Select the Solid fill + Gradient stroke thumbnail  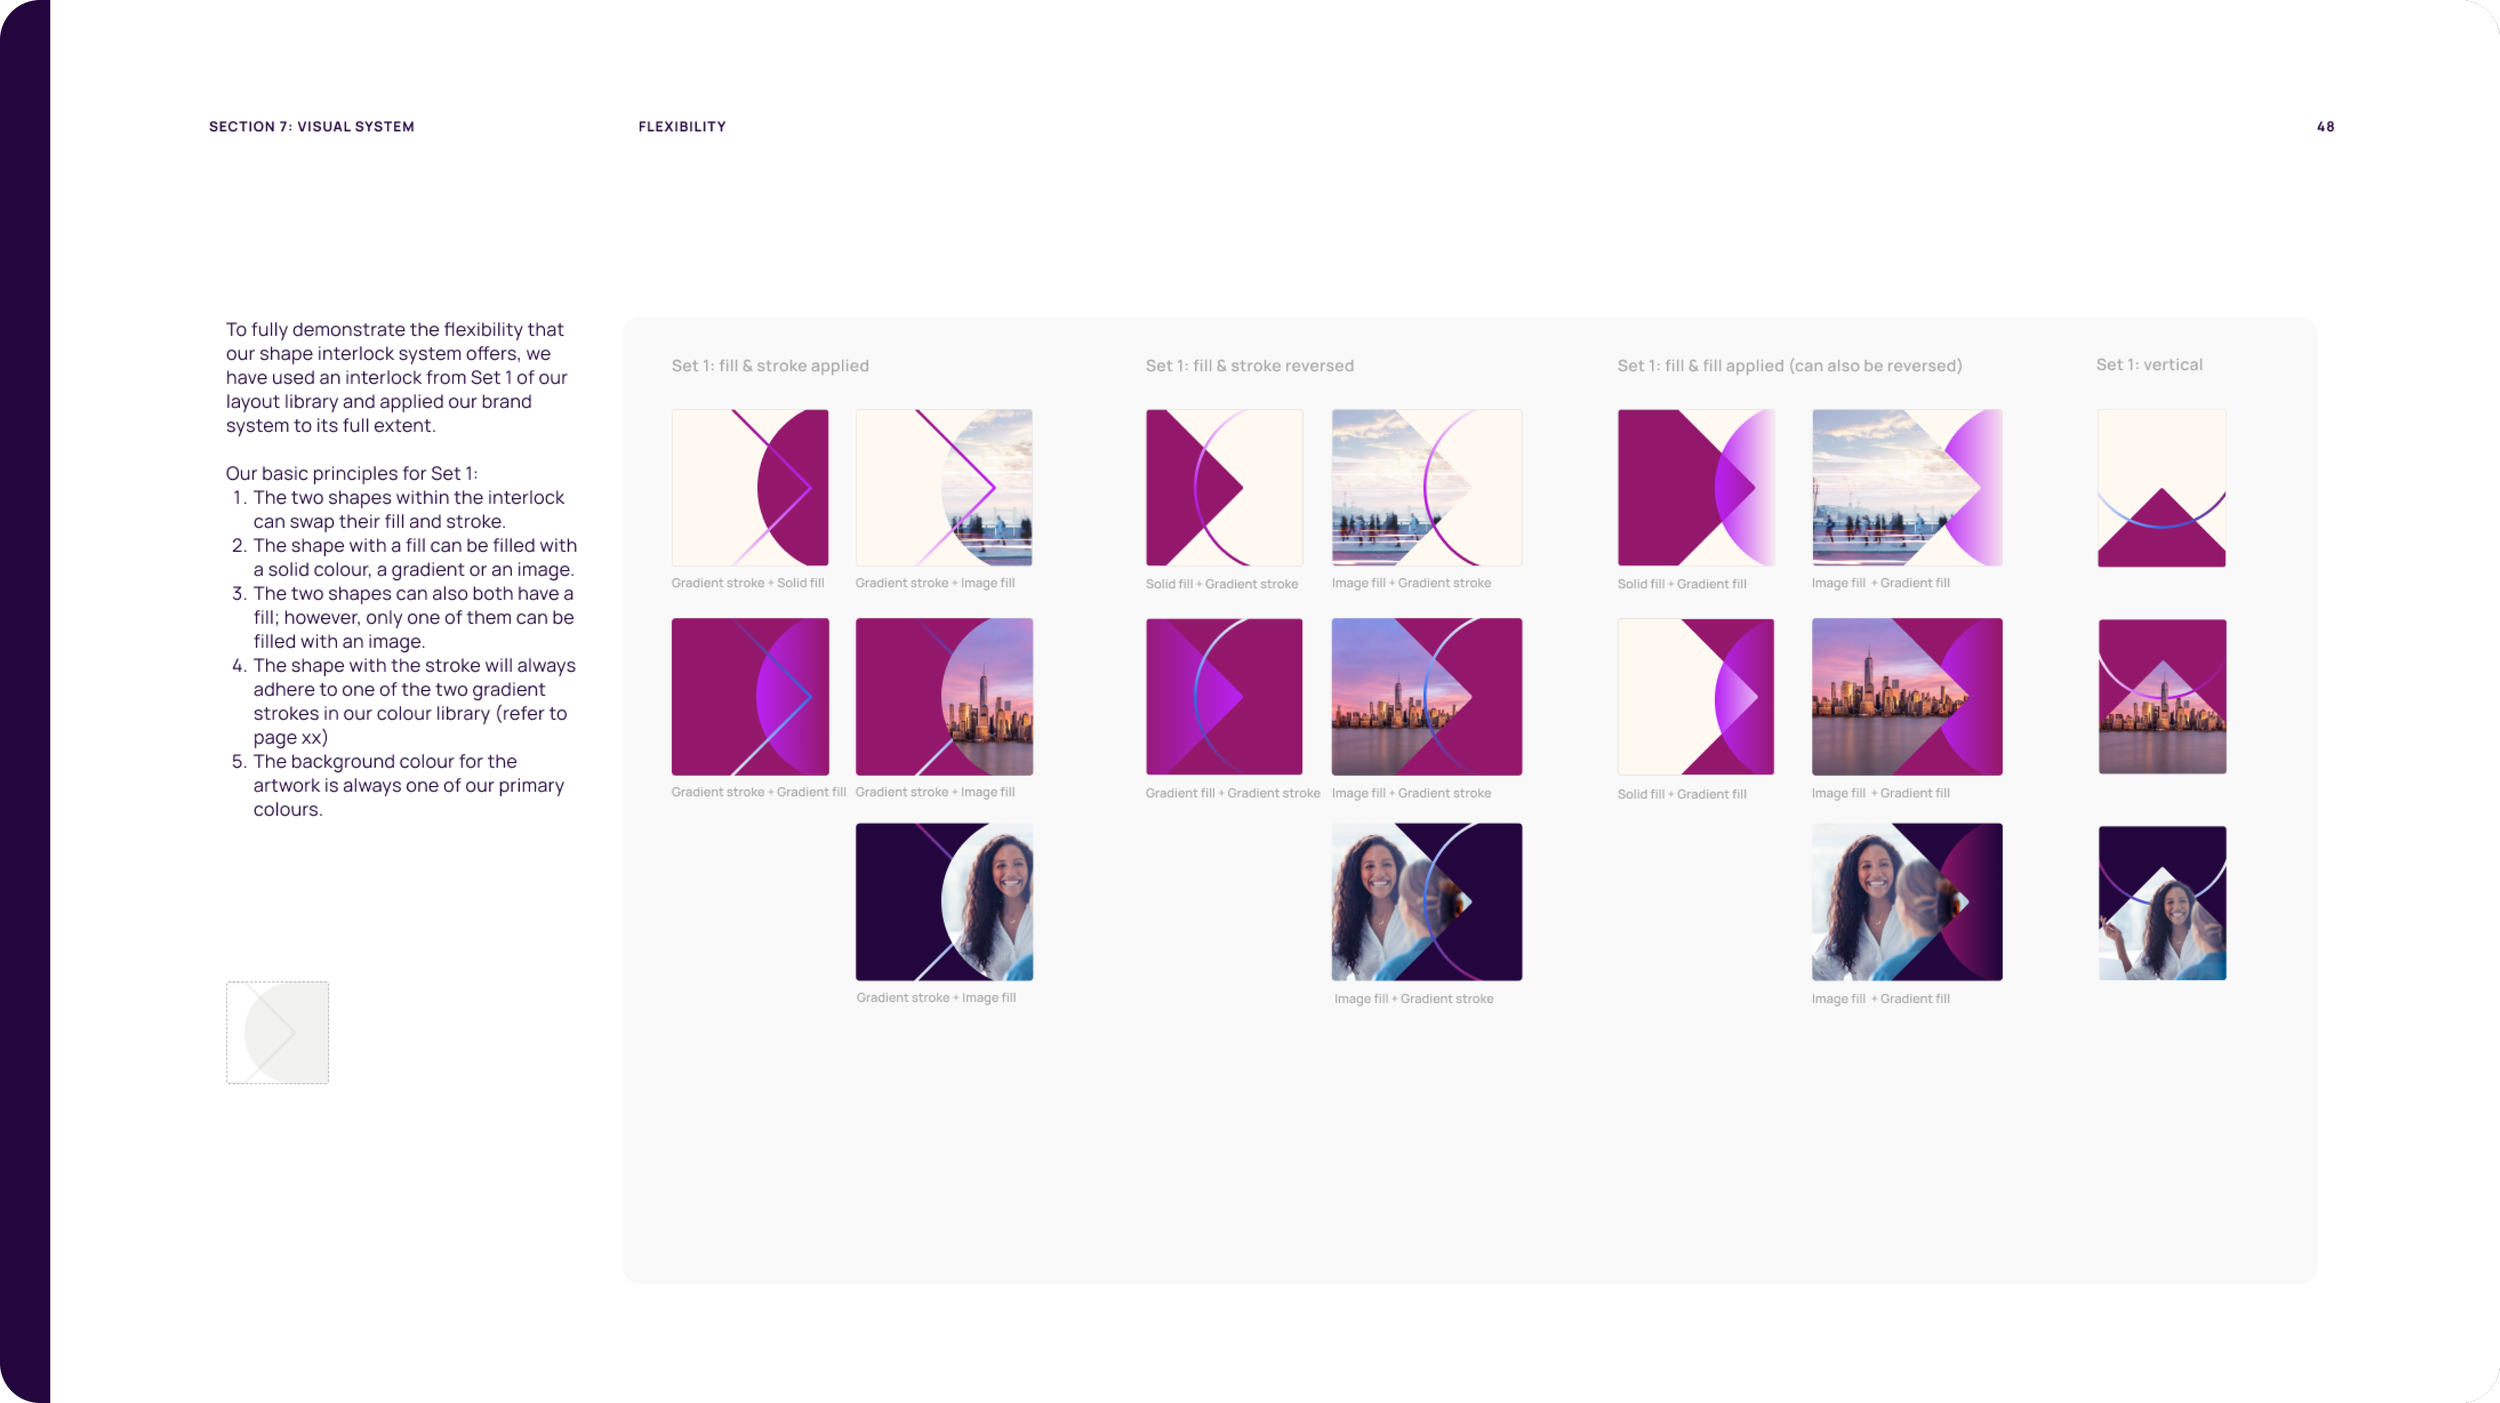click(x=1223, y=487)
